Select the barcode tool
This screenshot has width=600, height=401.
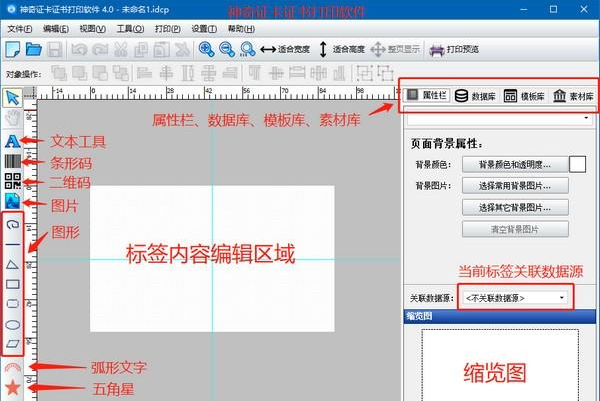(12, 161)
